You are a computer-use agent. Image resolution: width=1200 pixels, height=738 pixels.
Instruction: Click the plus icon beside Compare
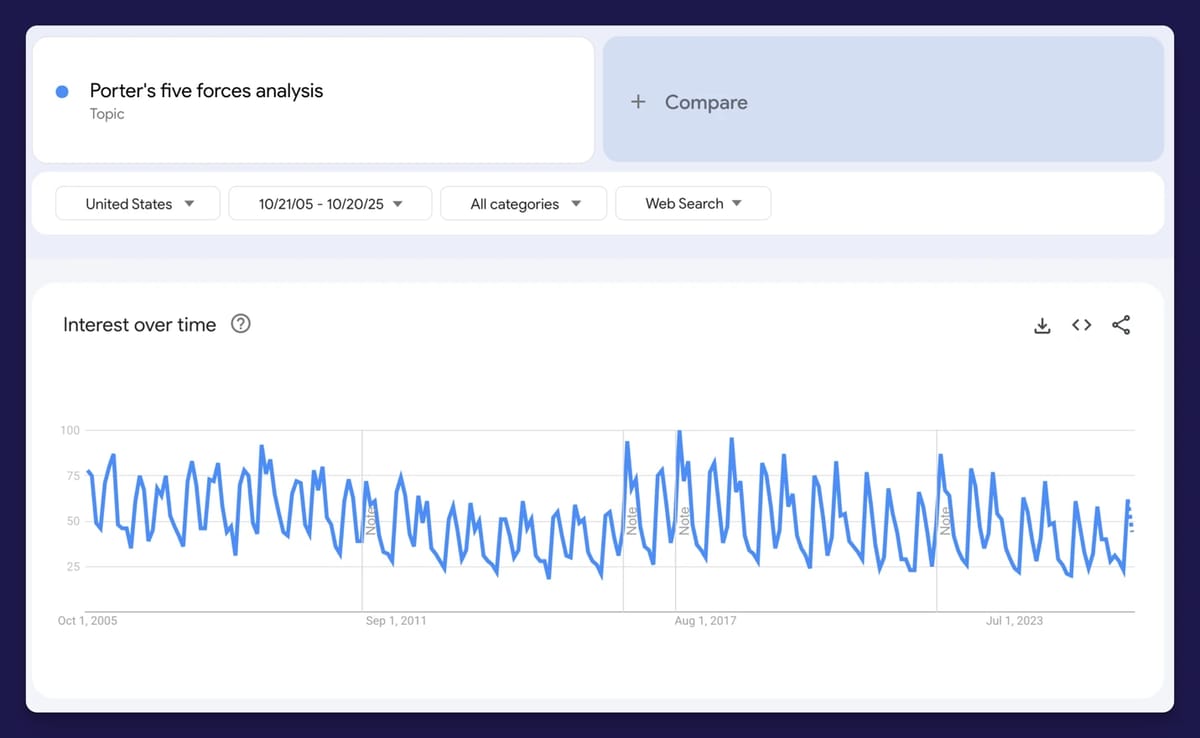click(x=638, y=102)
